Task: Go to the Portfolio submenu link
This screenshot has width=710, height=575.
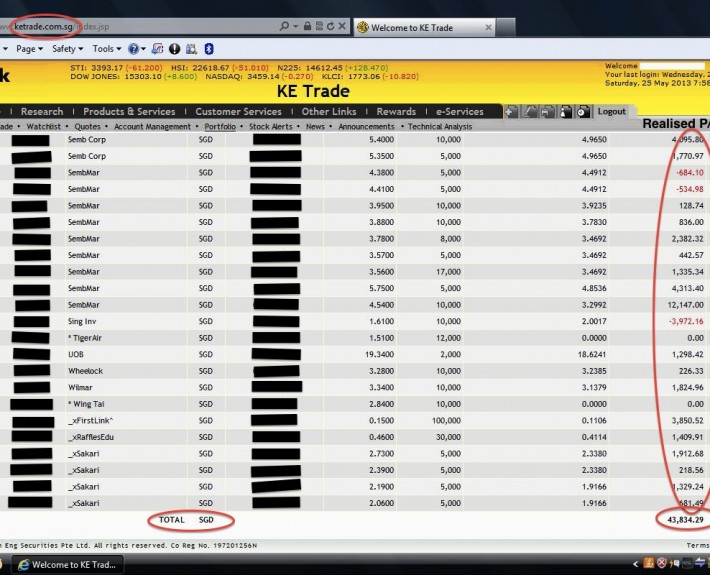Action: pos(220,127)
